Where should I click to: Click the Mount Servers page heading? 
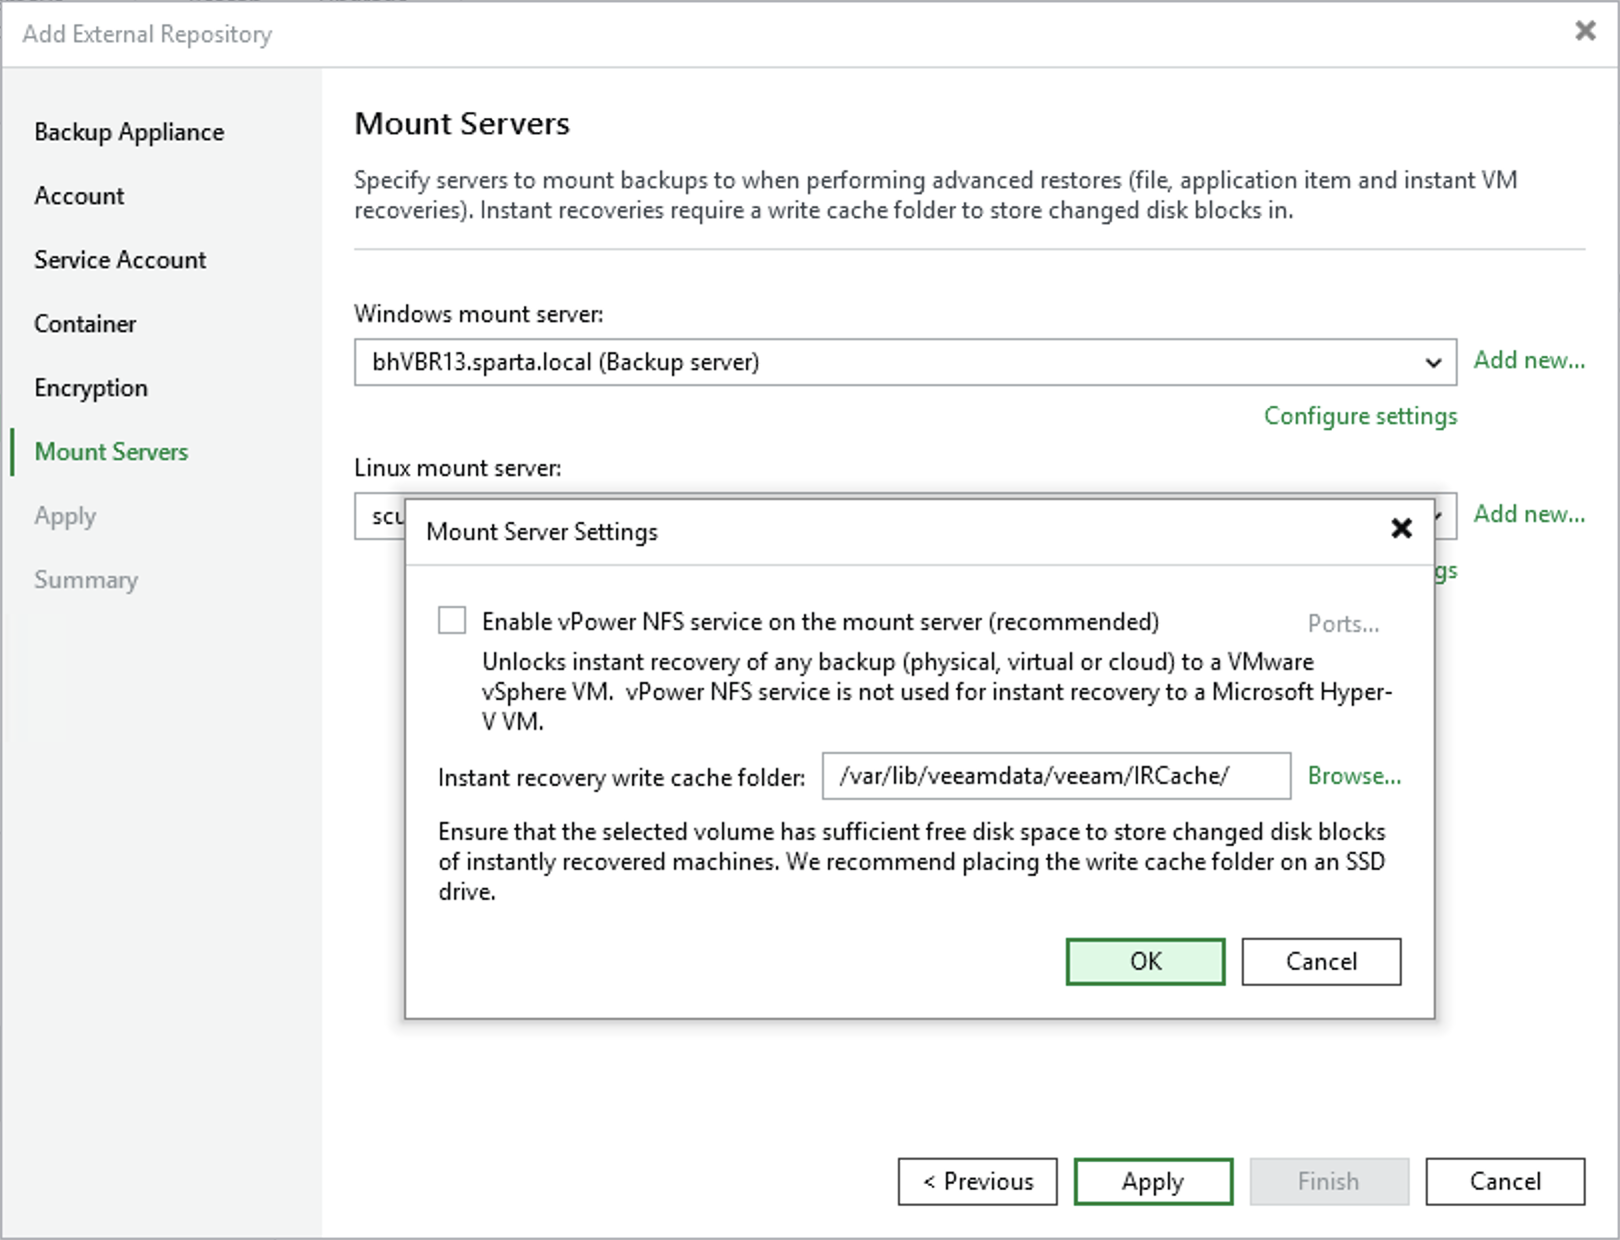462,124
